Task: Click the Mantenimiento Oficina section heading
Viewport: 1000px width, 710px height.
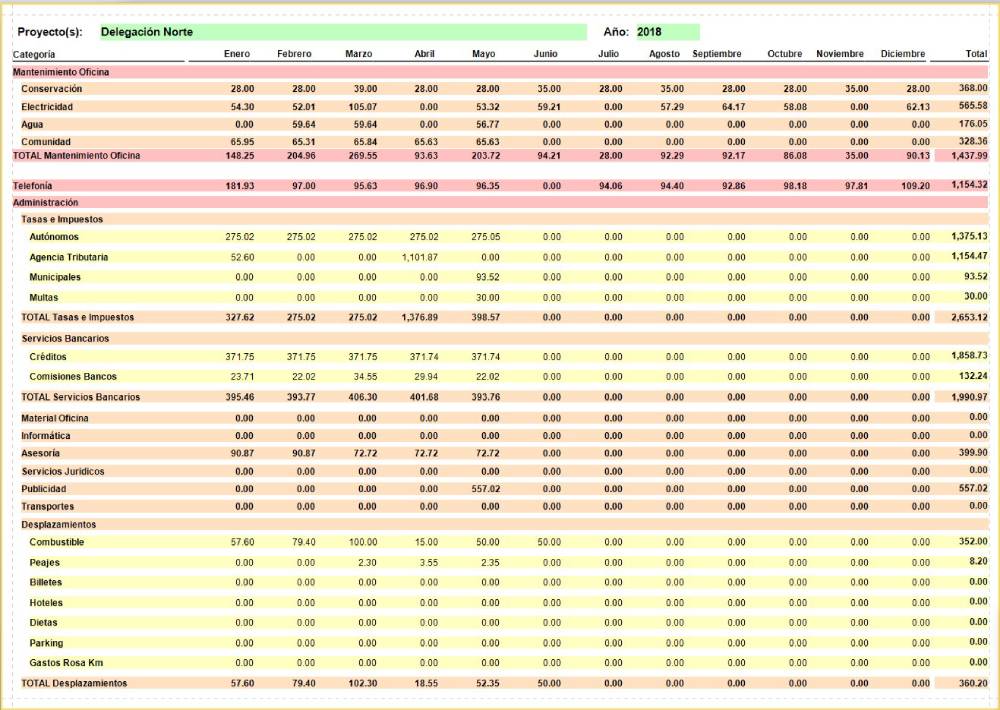Action: pos(61,72)
